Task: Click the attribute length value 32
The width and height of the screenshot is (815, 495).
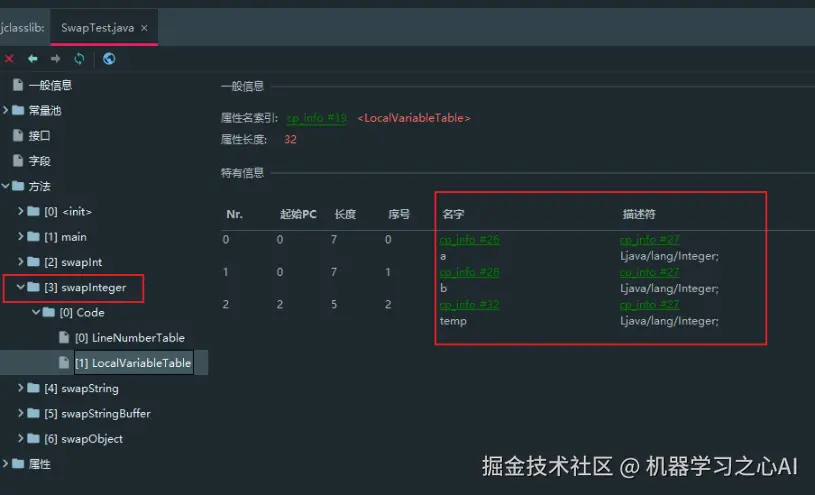Action: 290,140
